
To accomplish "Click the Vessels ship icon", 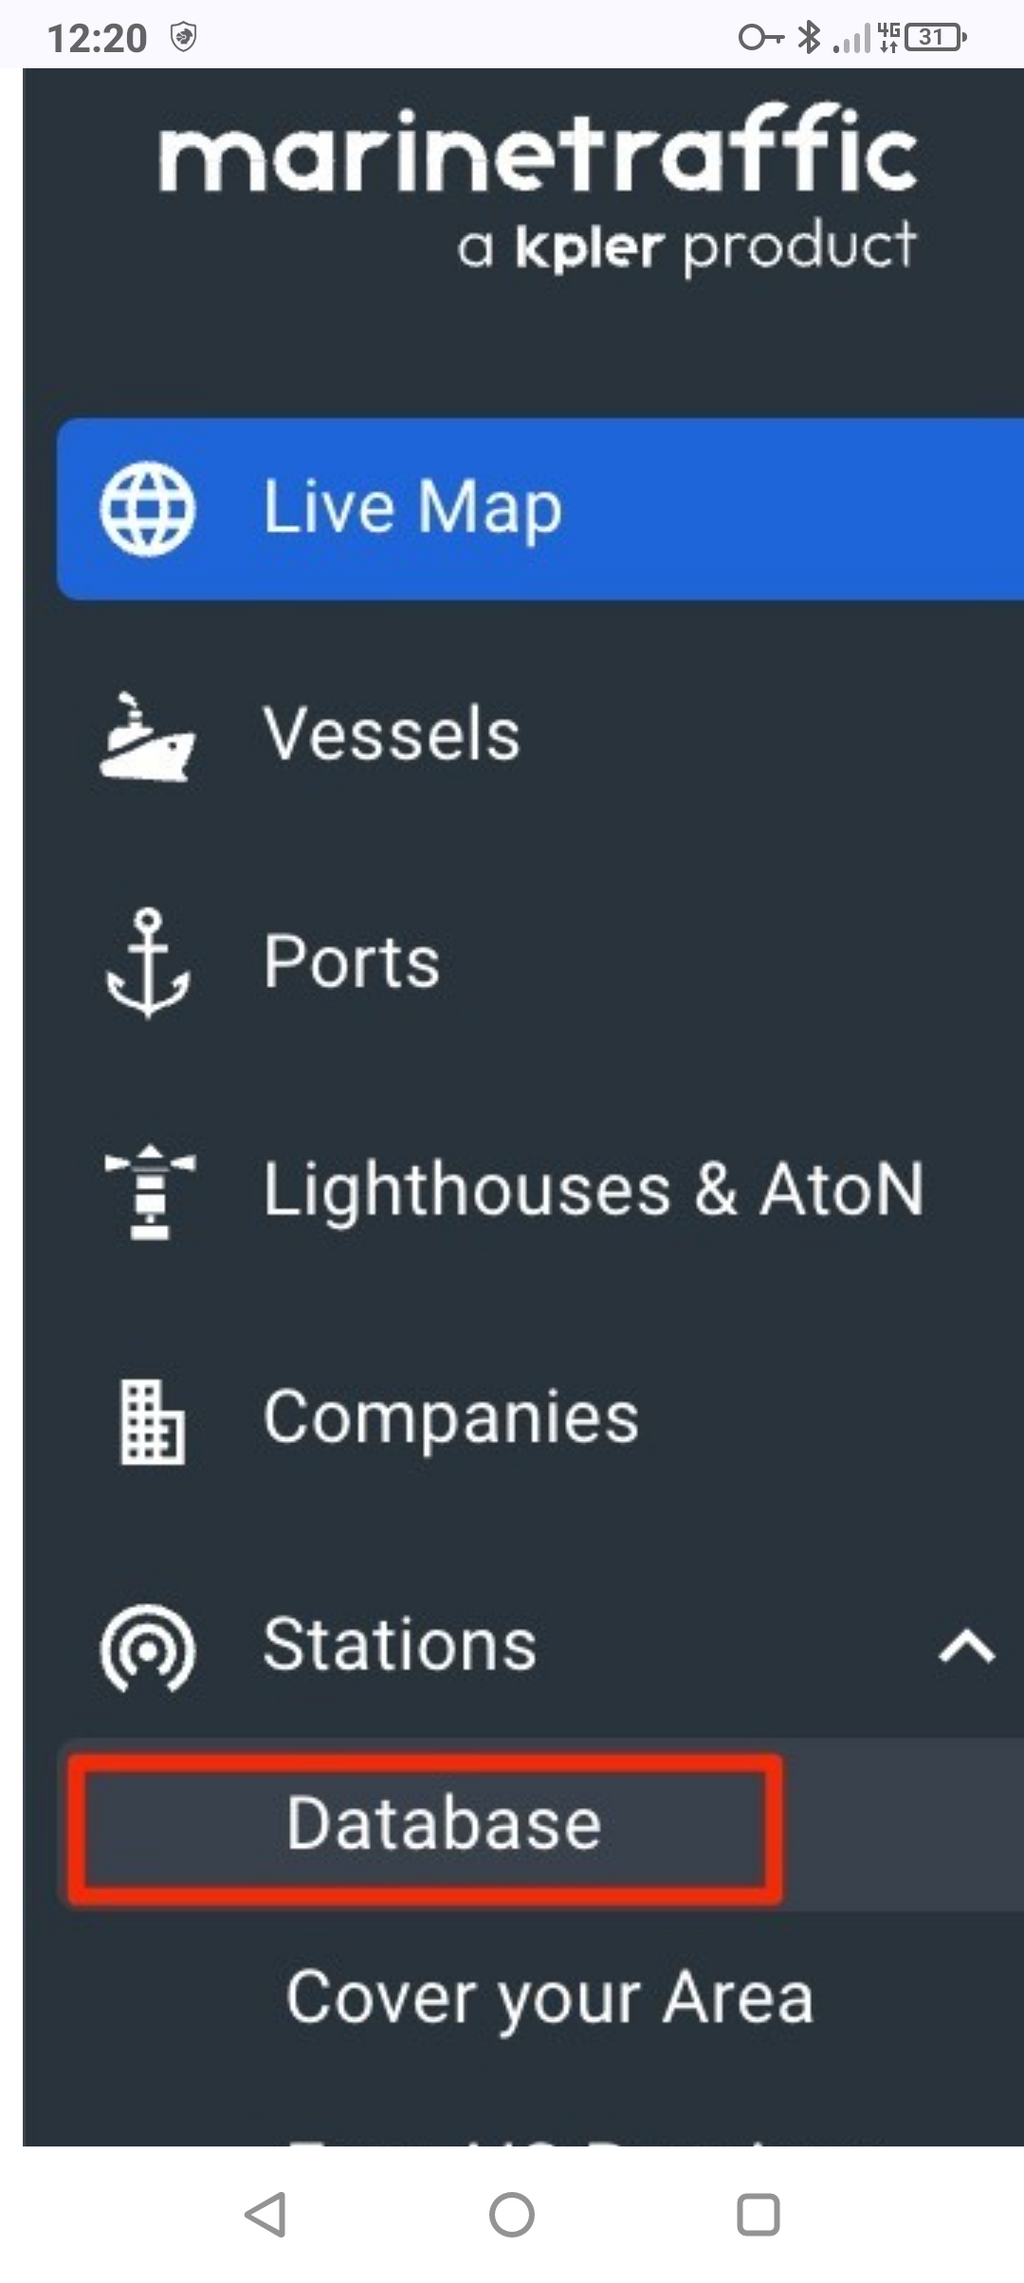I will tap(147, 737).
